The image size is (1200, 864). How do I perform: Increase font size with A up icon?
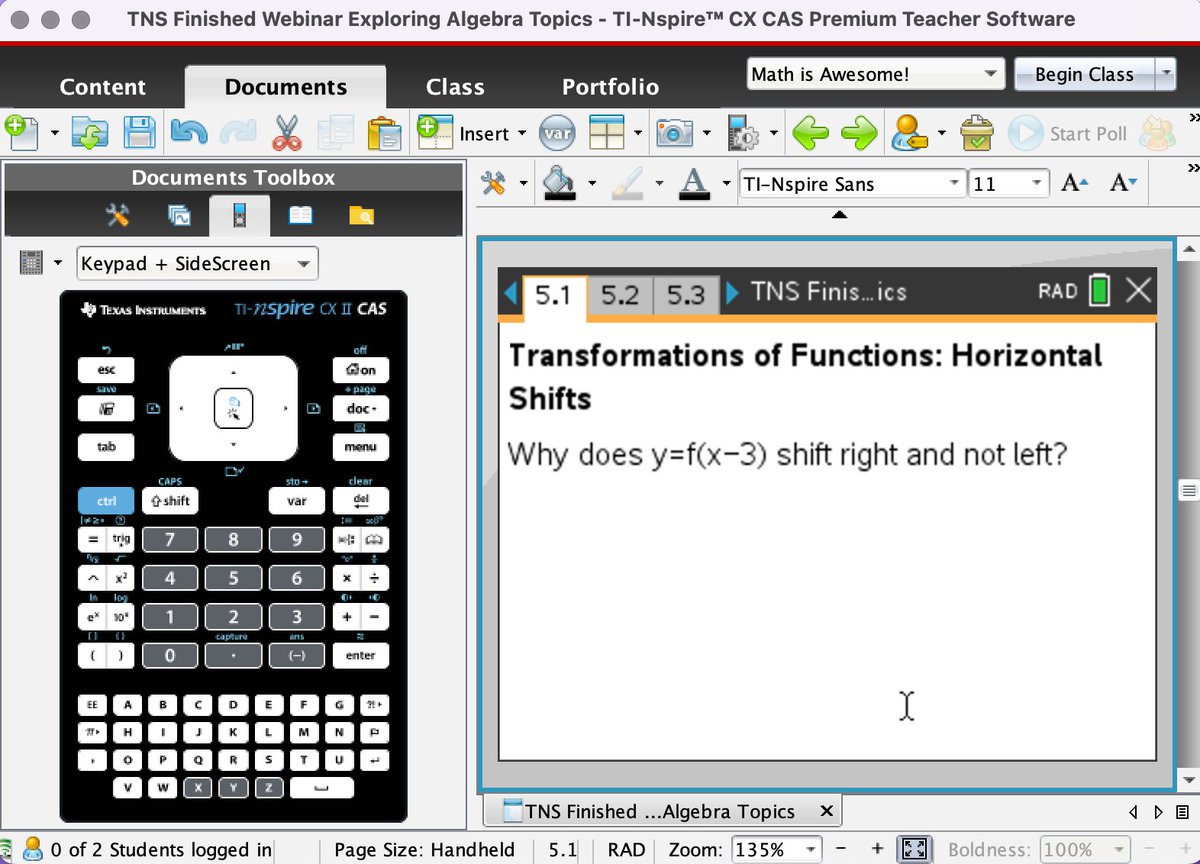1074,183
